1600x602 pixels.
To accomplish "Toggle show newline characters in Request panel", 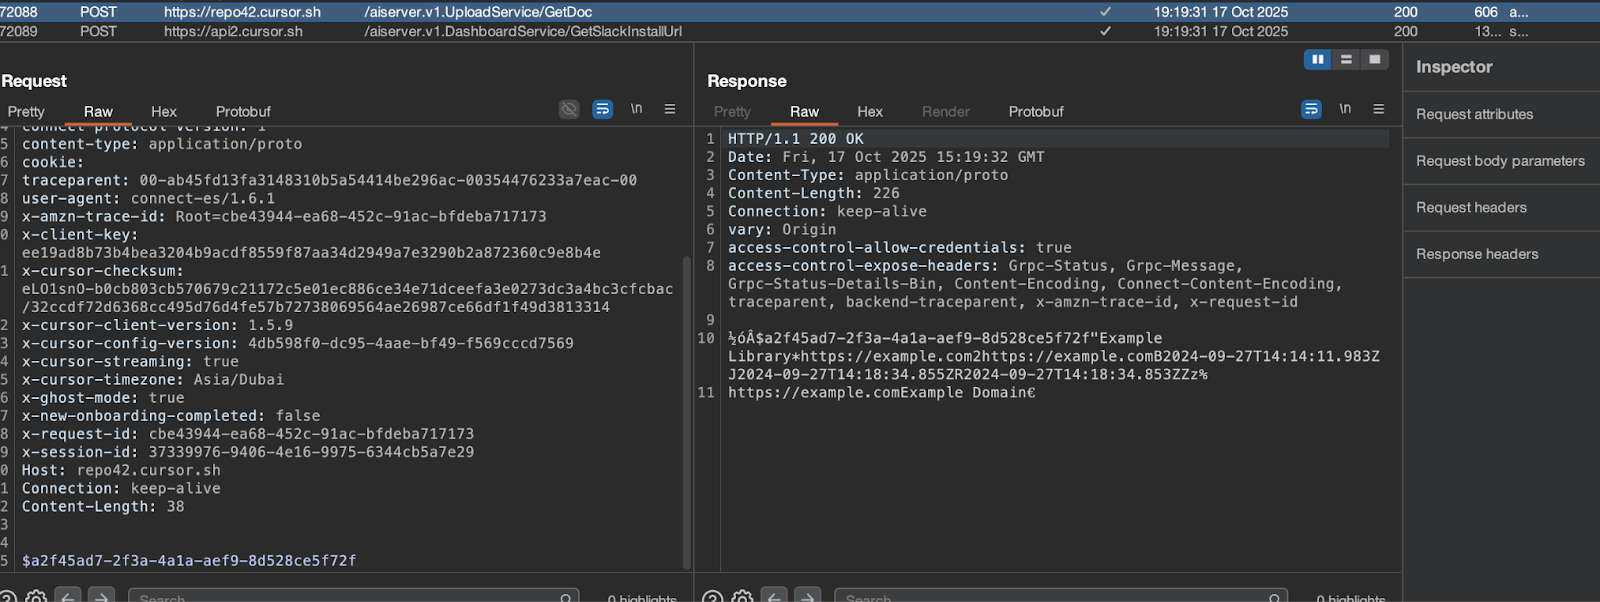I will (x=636, y=109).
